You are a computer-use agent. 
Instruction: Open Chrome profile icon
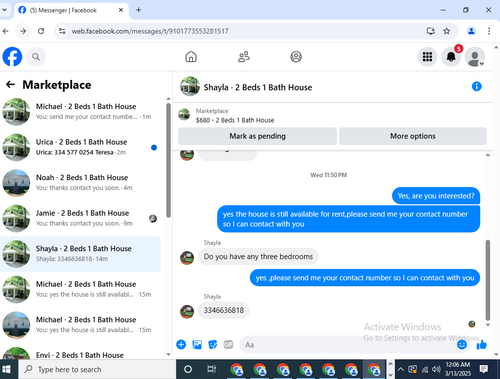click(471, 31)
